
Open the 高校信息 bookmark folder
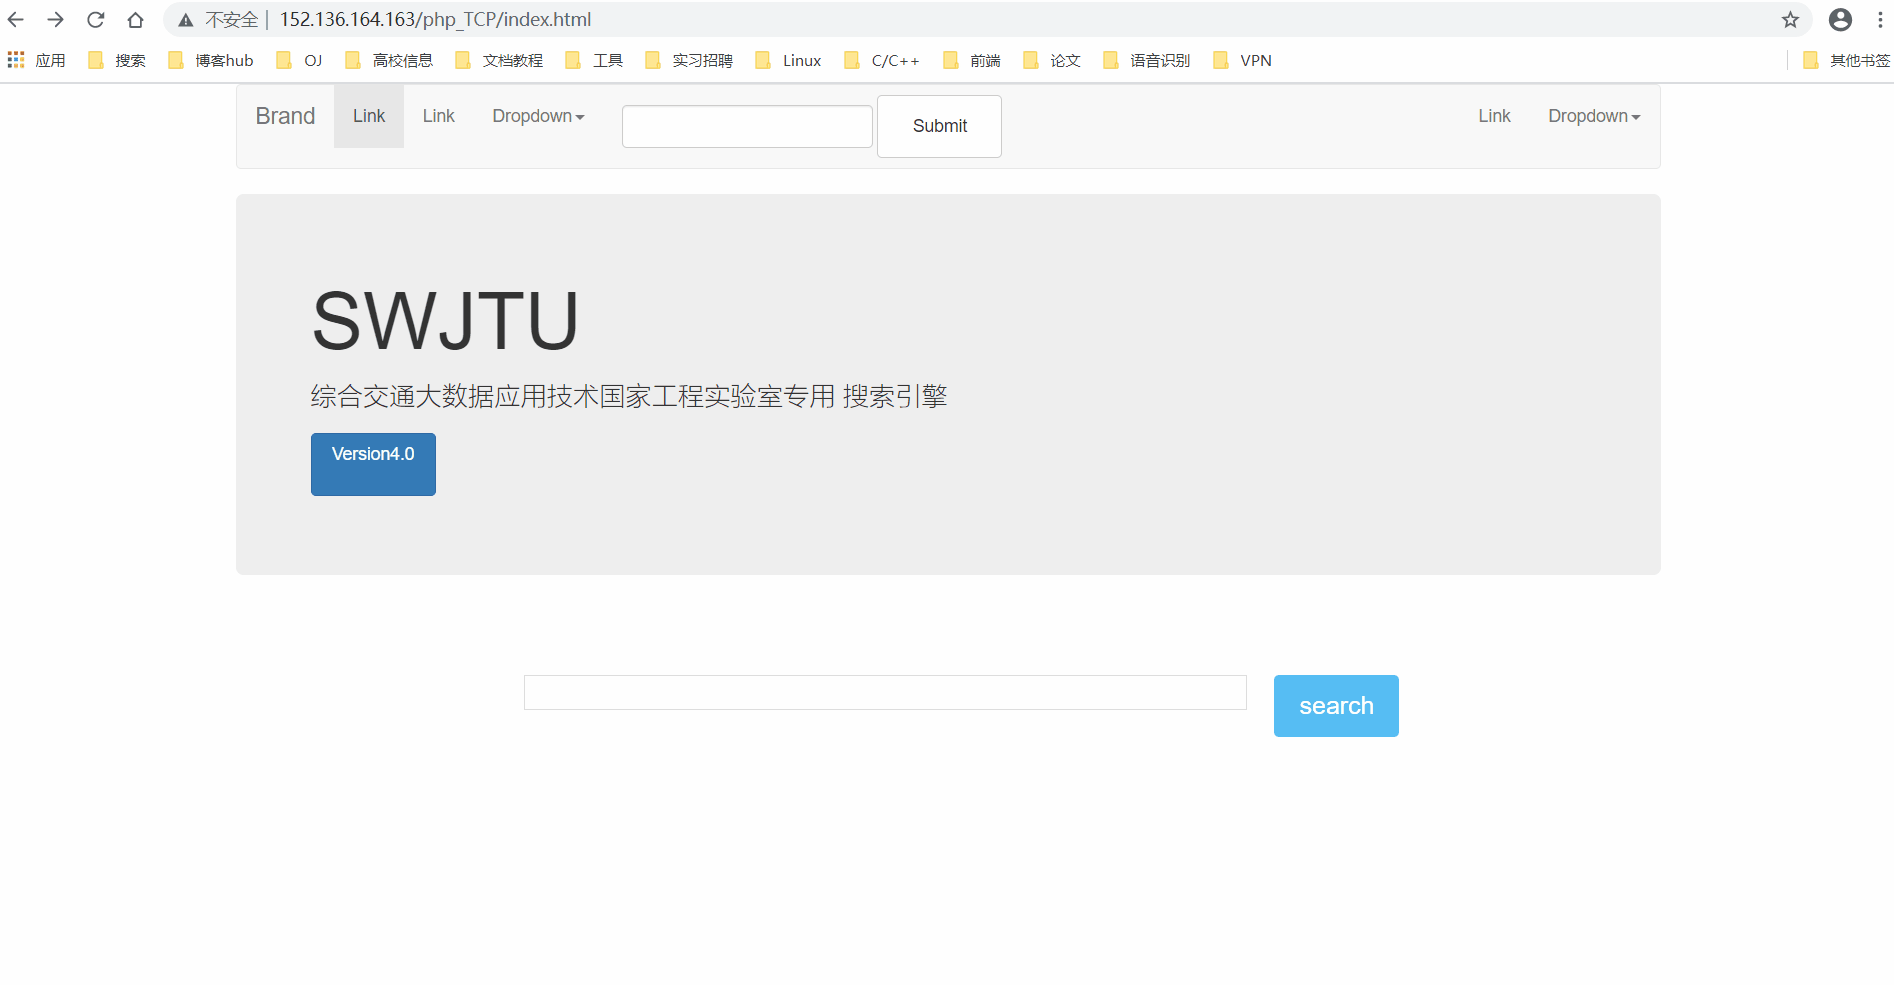[x=389, y=60]
